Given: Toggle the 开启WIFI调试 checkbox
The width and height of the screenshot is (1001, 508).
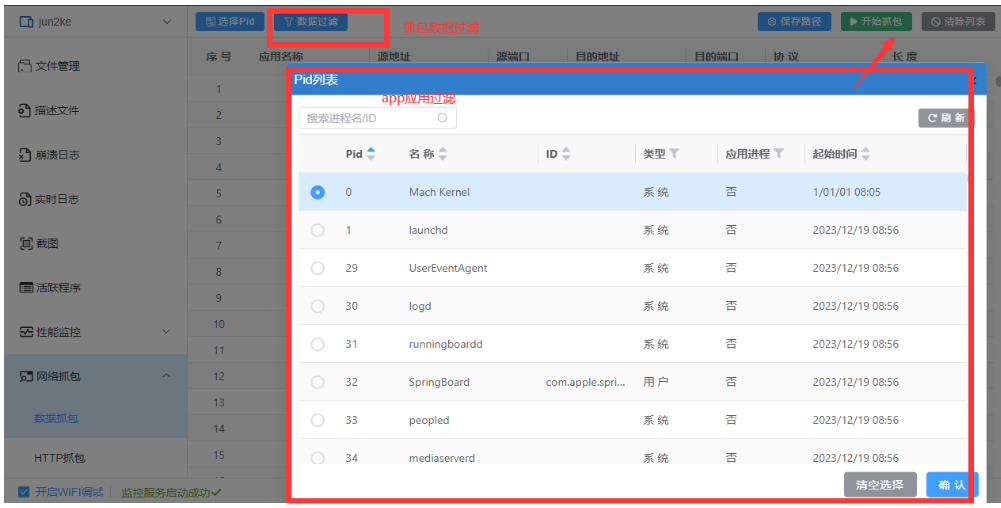Looking at the screenshot, I should click(x=24, y=492).
